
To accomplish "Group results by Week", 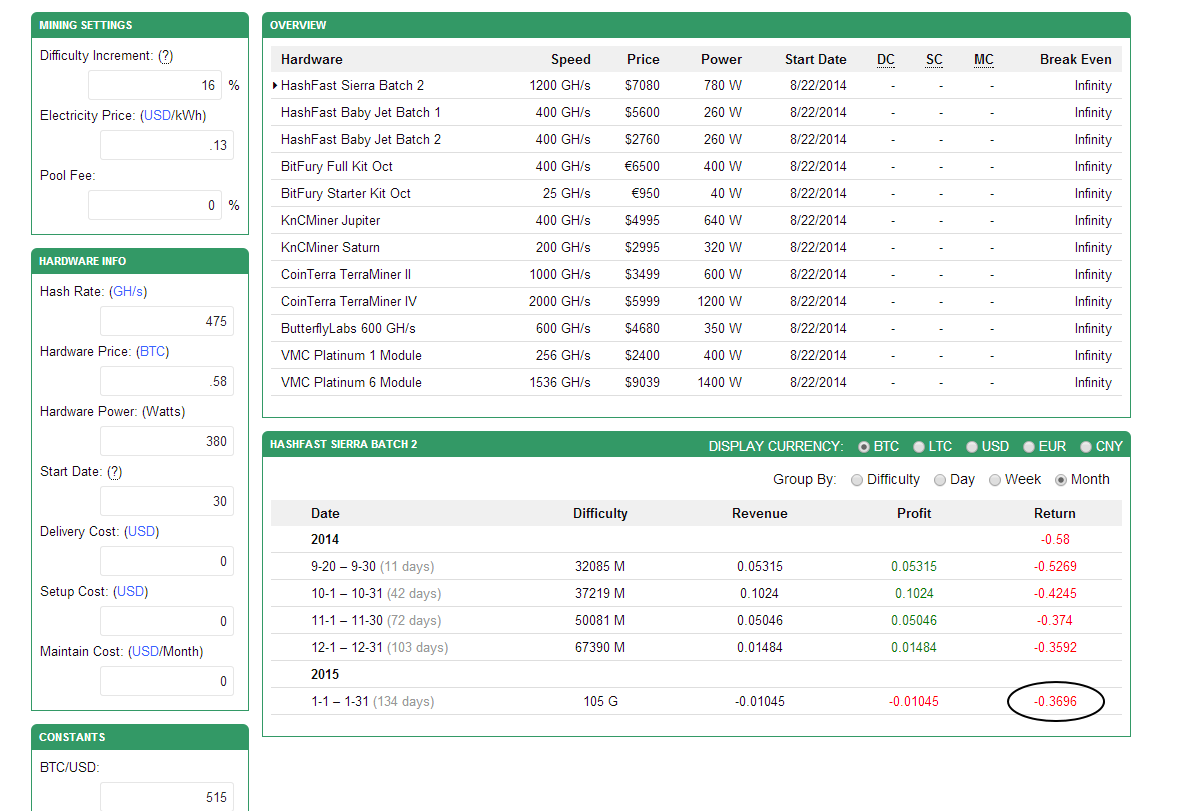I will (995, 480).
